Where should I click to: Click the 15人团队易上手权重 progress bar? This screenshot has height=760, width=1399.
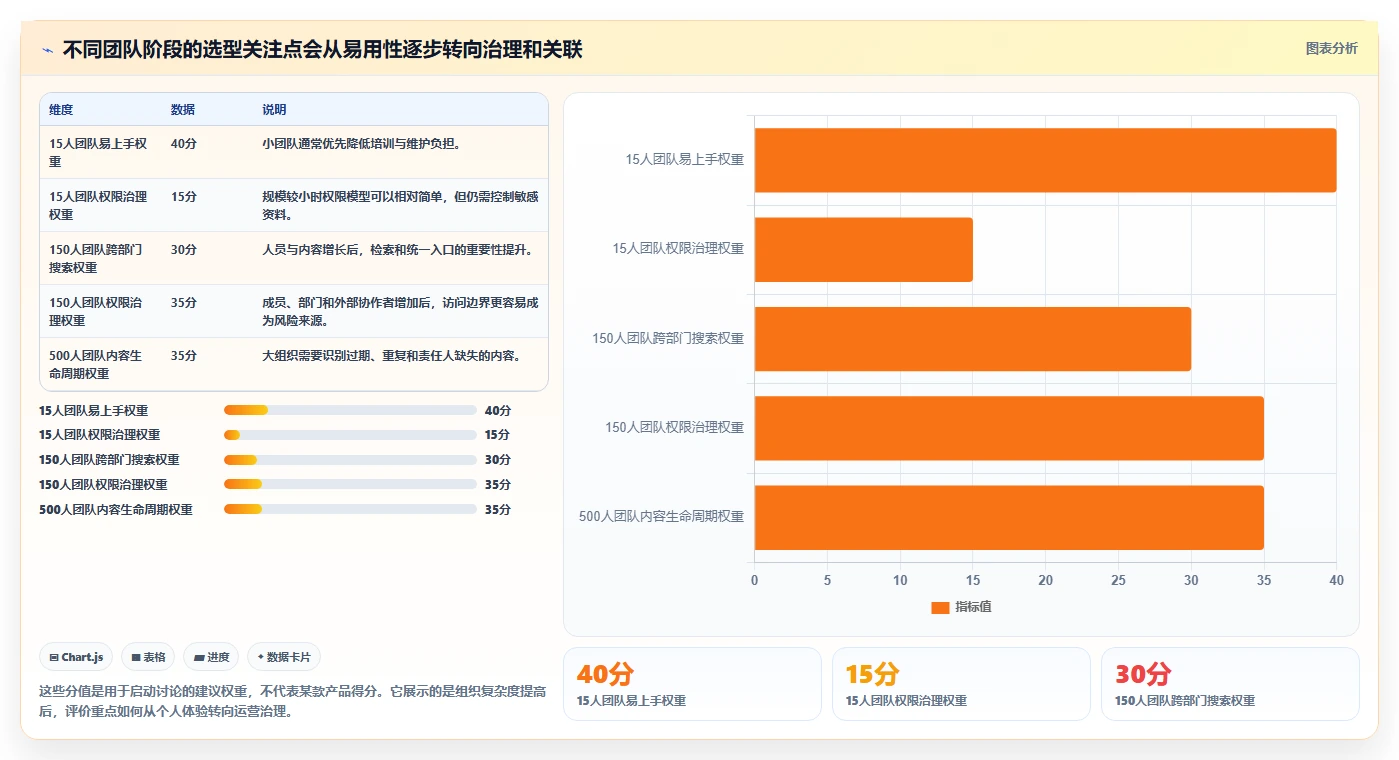[350, 410]
